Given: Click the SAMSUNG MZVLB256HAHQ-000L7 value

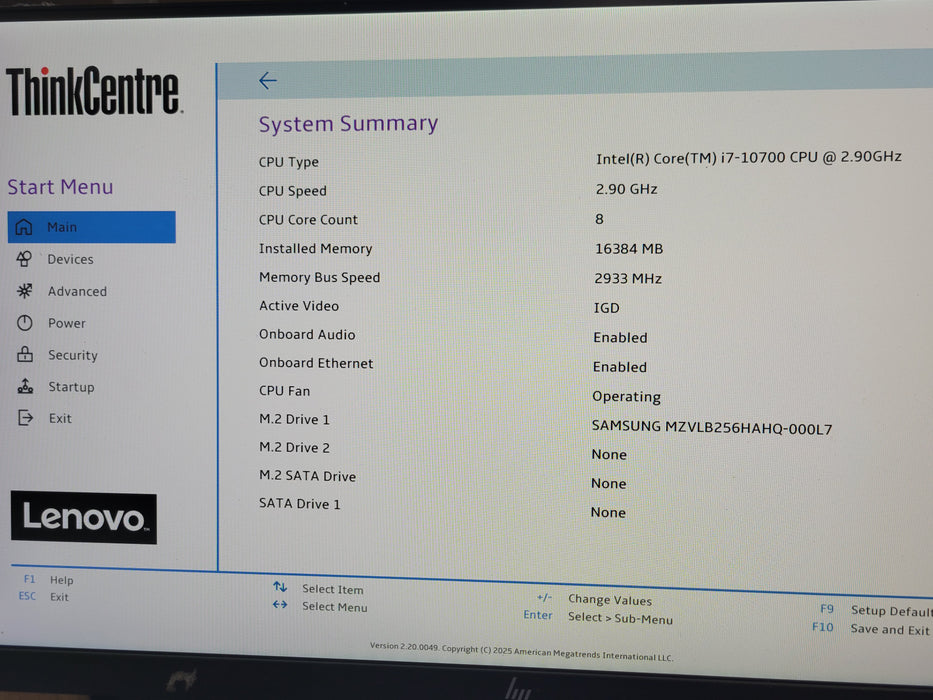Looking at the screenshot, I should pyautogui.click(x=712, y=427).
